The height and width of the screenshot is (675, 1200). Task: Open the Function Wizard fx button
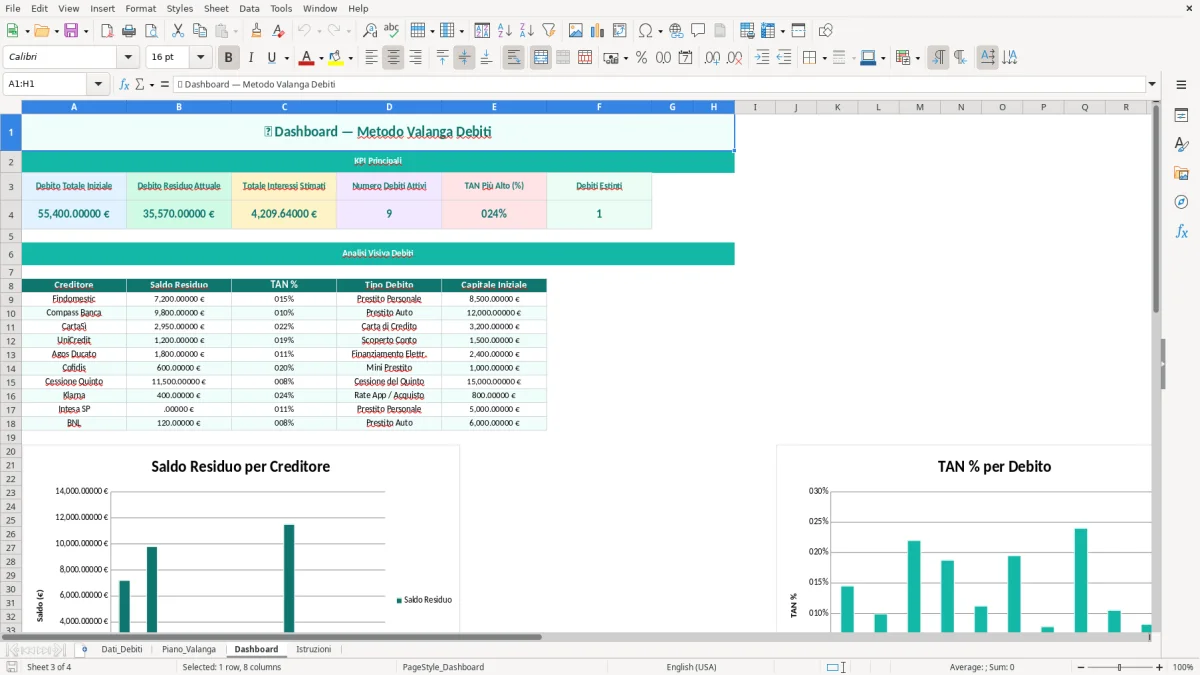[x=124, y=84]
